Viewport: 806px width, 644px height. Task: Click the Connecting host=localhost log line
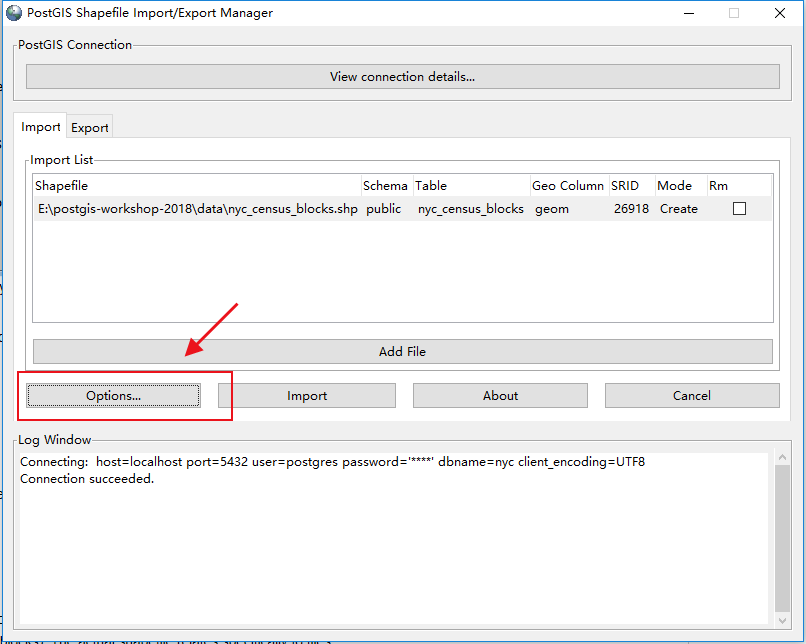(x=332, y=462)
